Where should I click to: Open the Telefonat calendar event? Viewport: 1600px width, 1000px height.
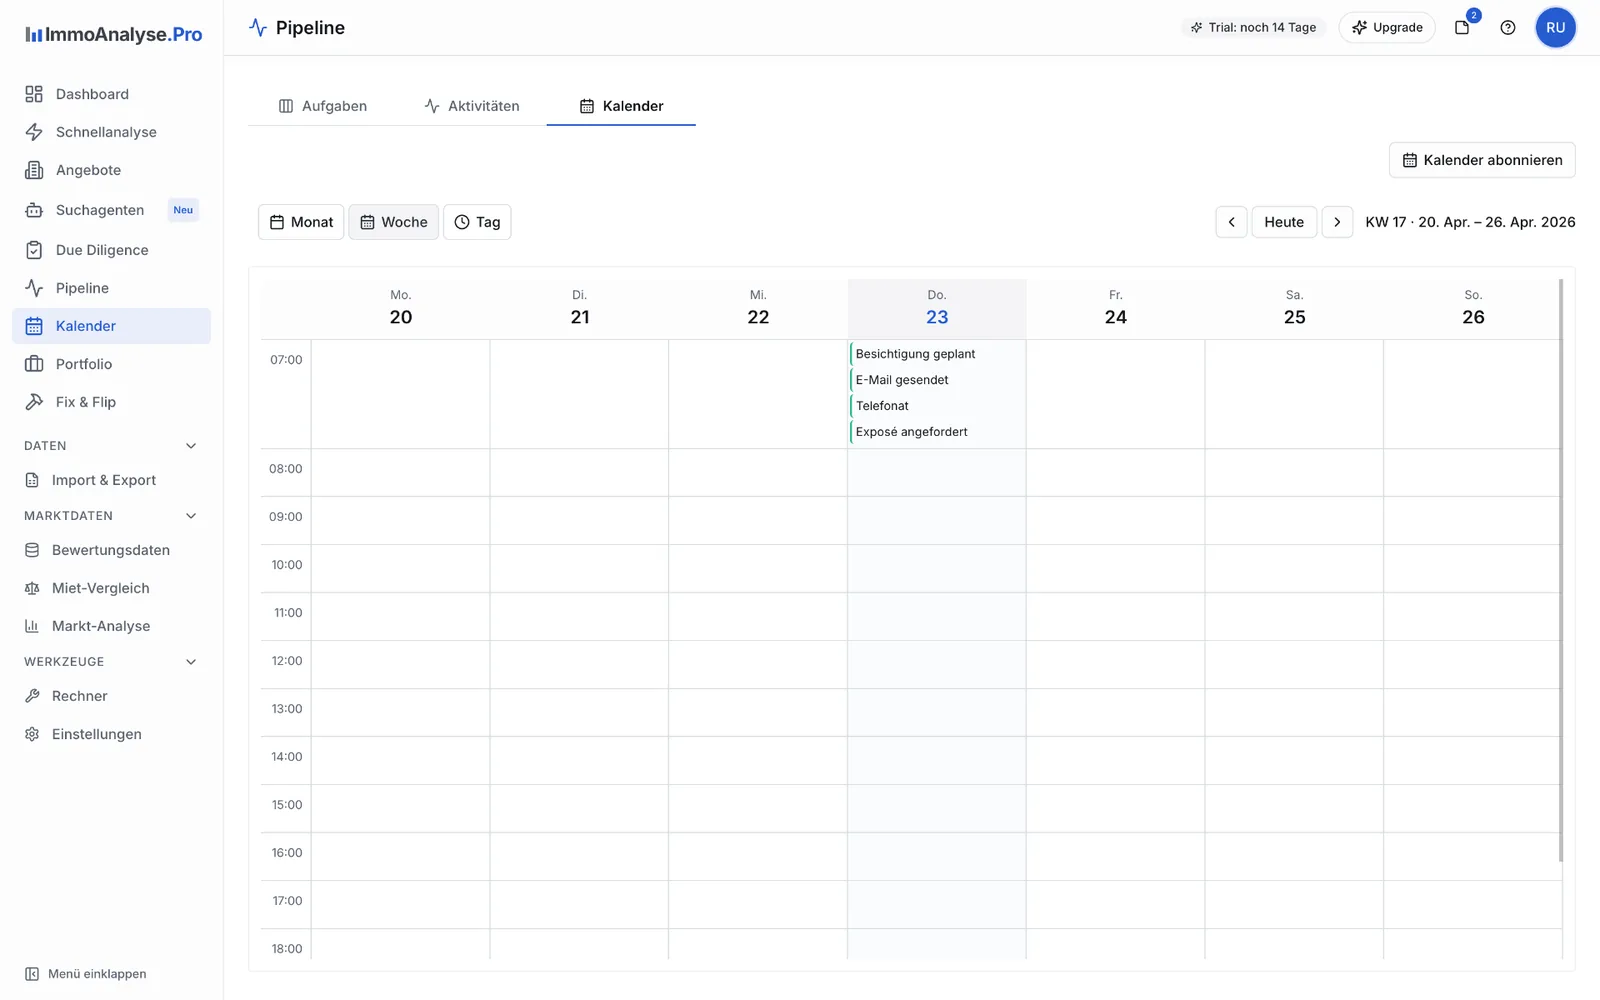pos(937,406)
